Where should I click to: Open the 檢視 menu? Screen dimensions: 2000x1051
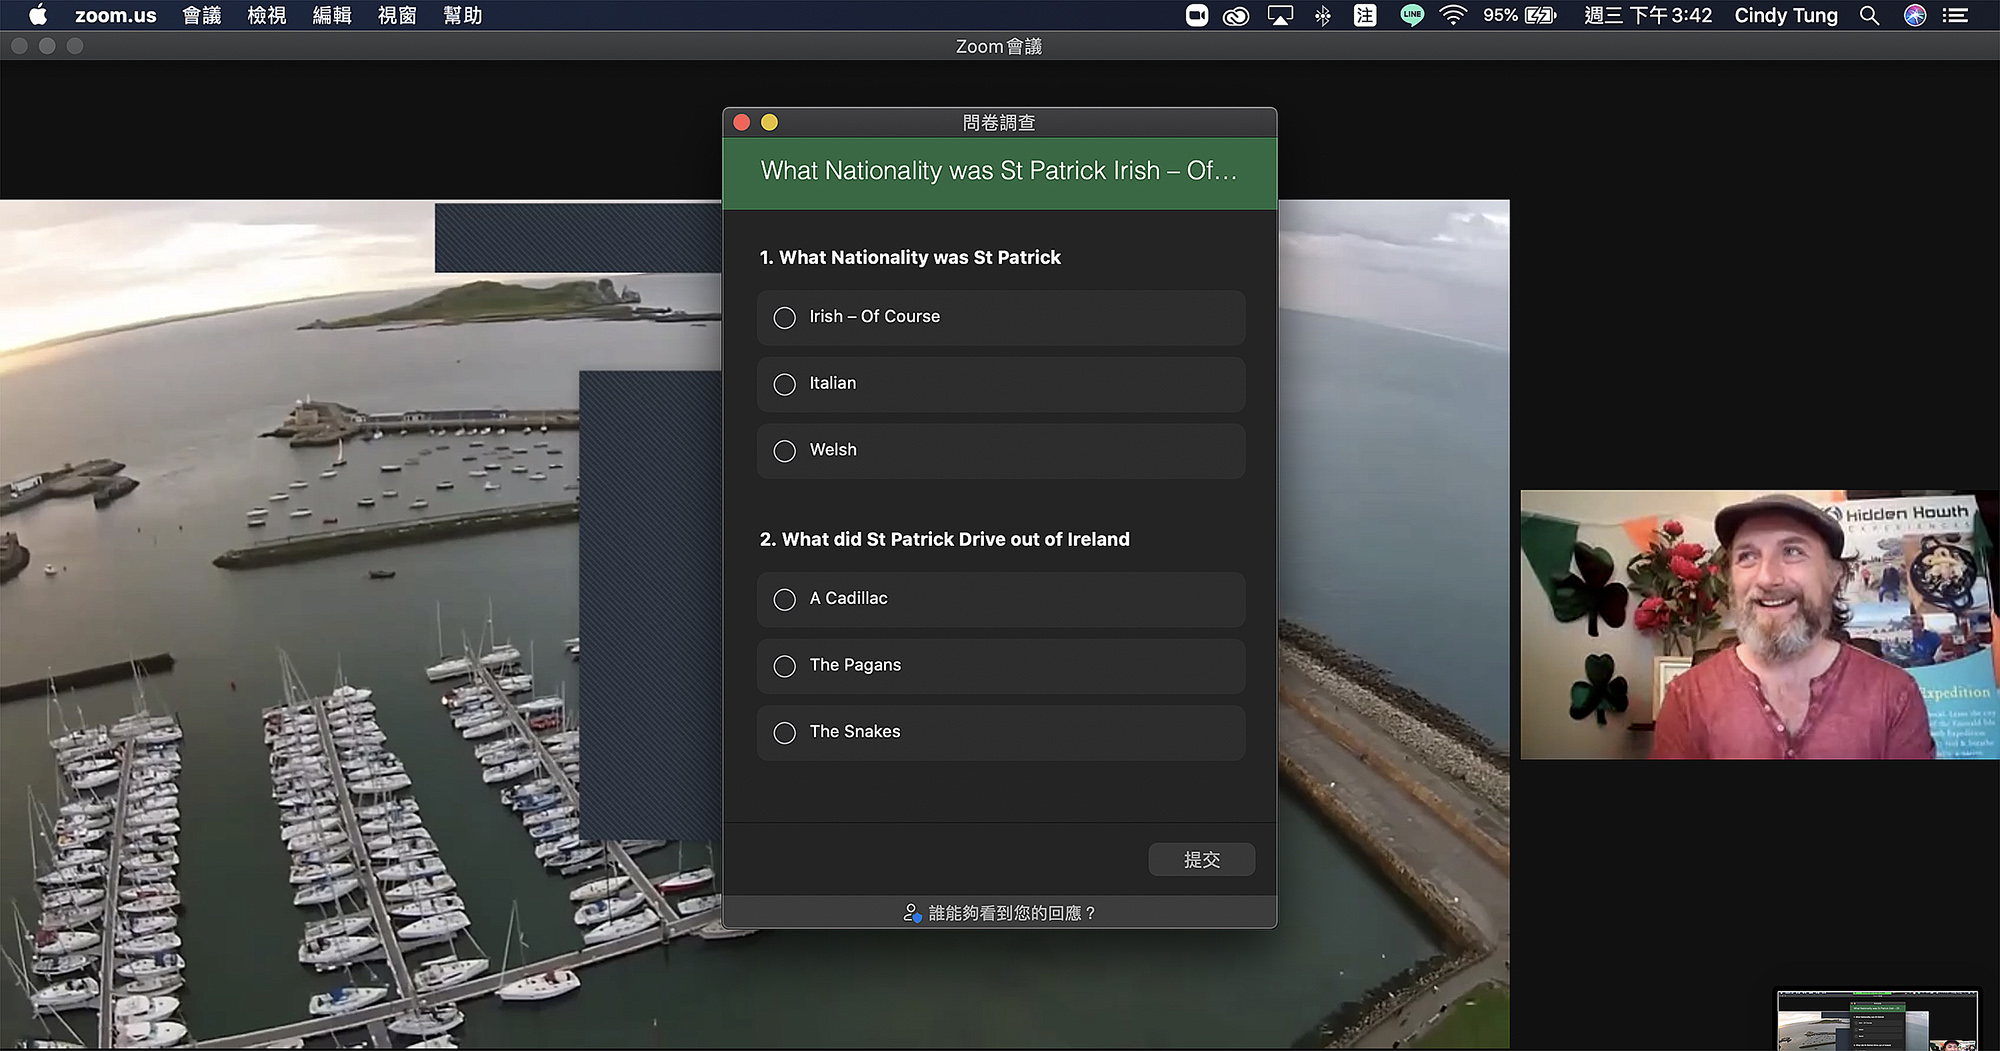[x=267, y=15]
